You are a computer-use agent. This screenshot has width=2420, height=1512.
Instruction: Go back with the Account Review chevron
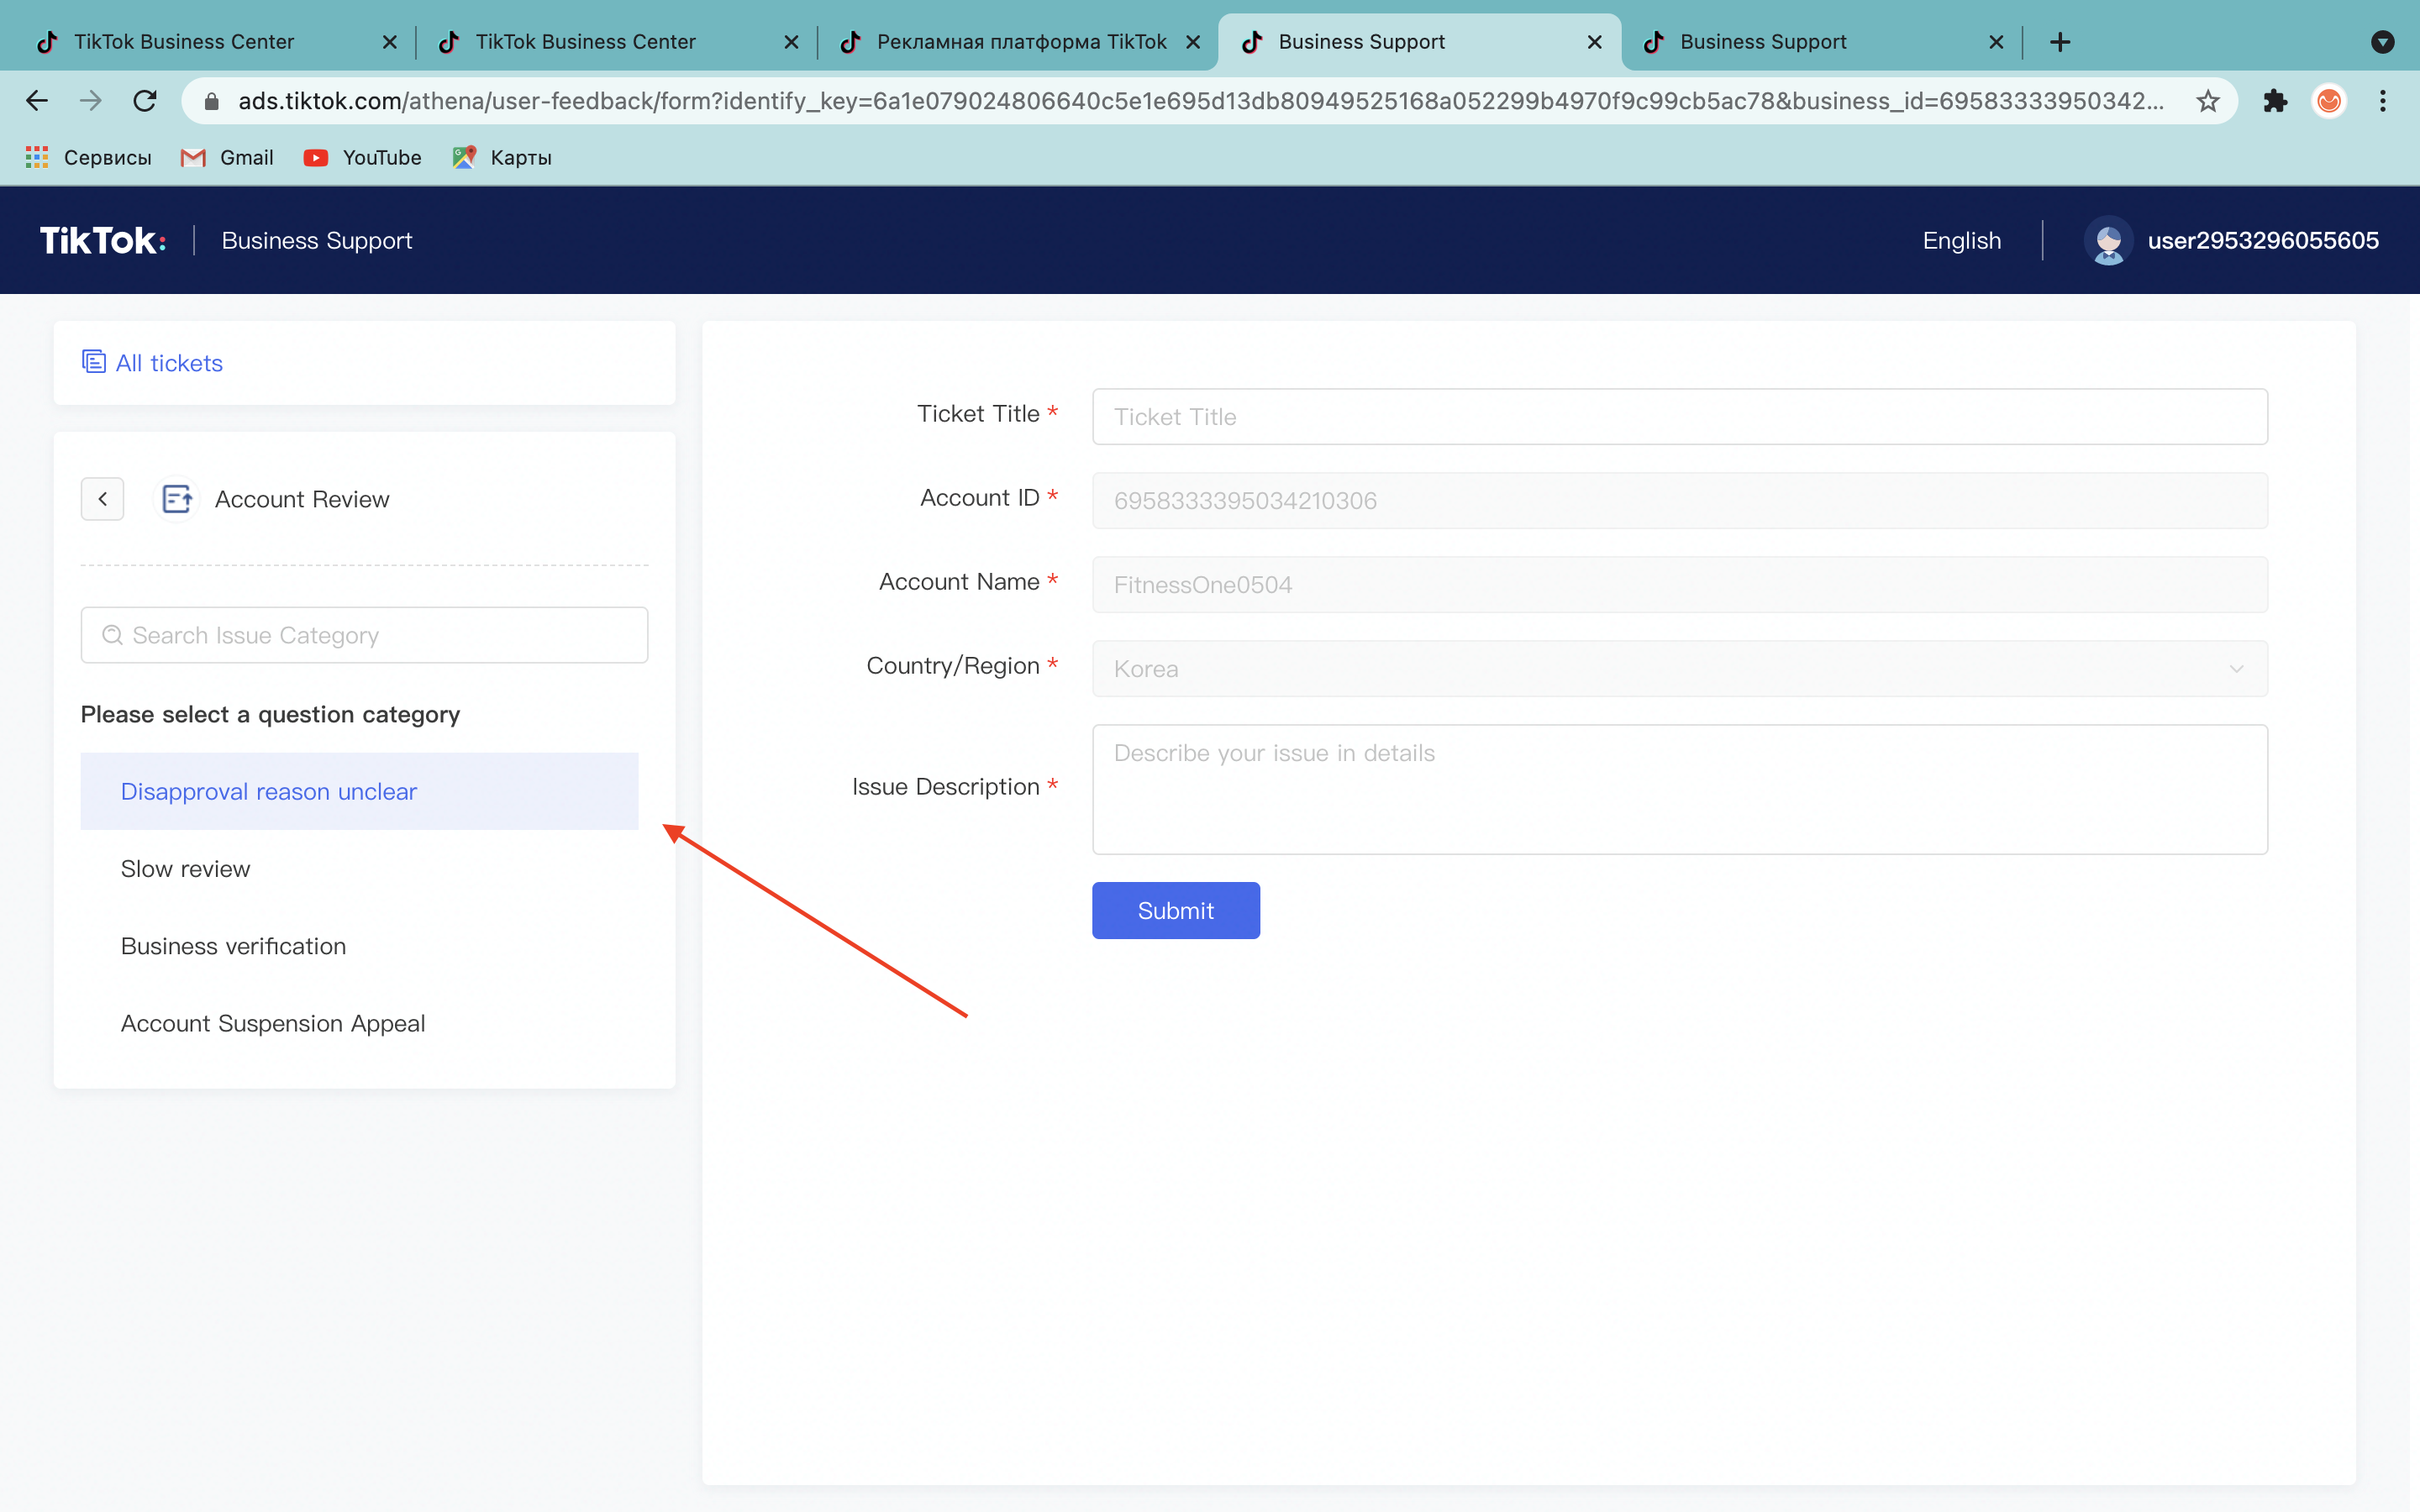click(102, 499)
